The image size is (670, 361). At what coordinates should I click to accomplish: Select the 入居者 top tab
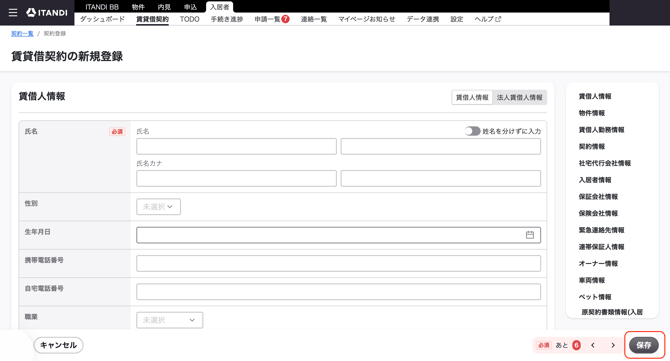tap(219, 7)
